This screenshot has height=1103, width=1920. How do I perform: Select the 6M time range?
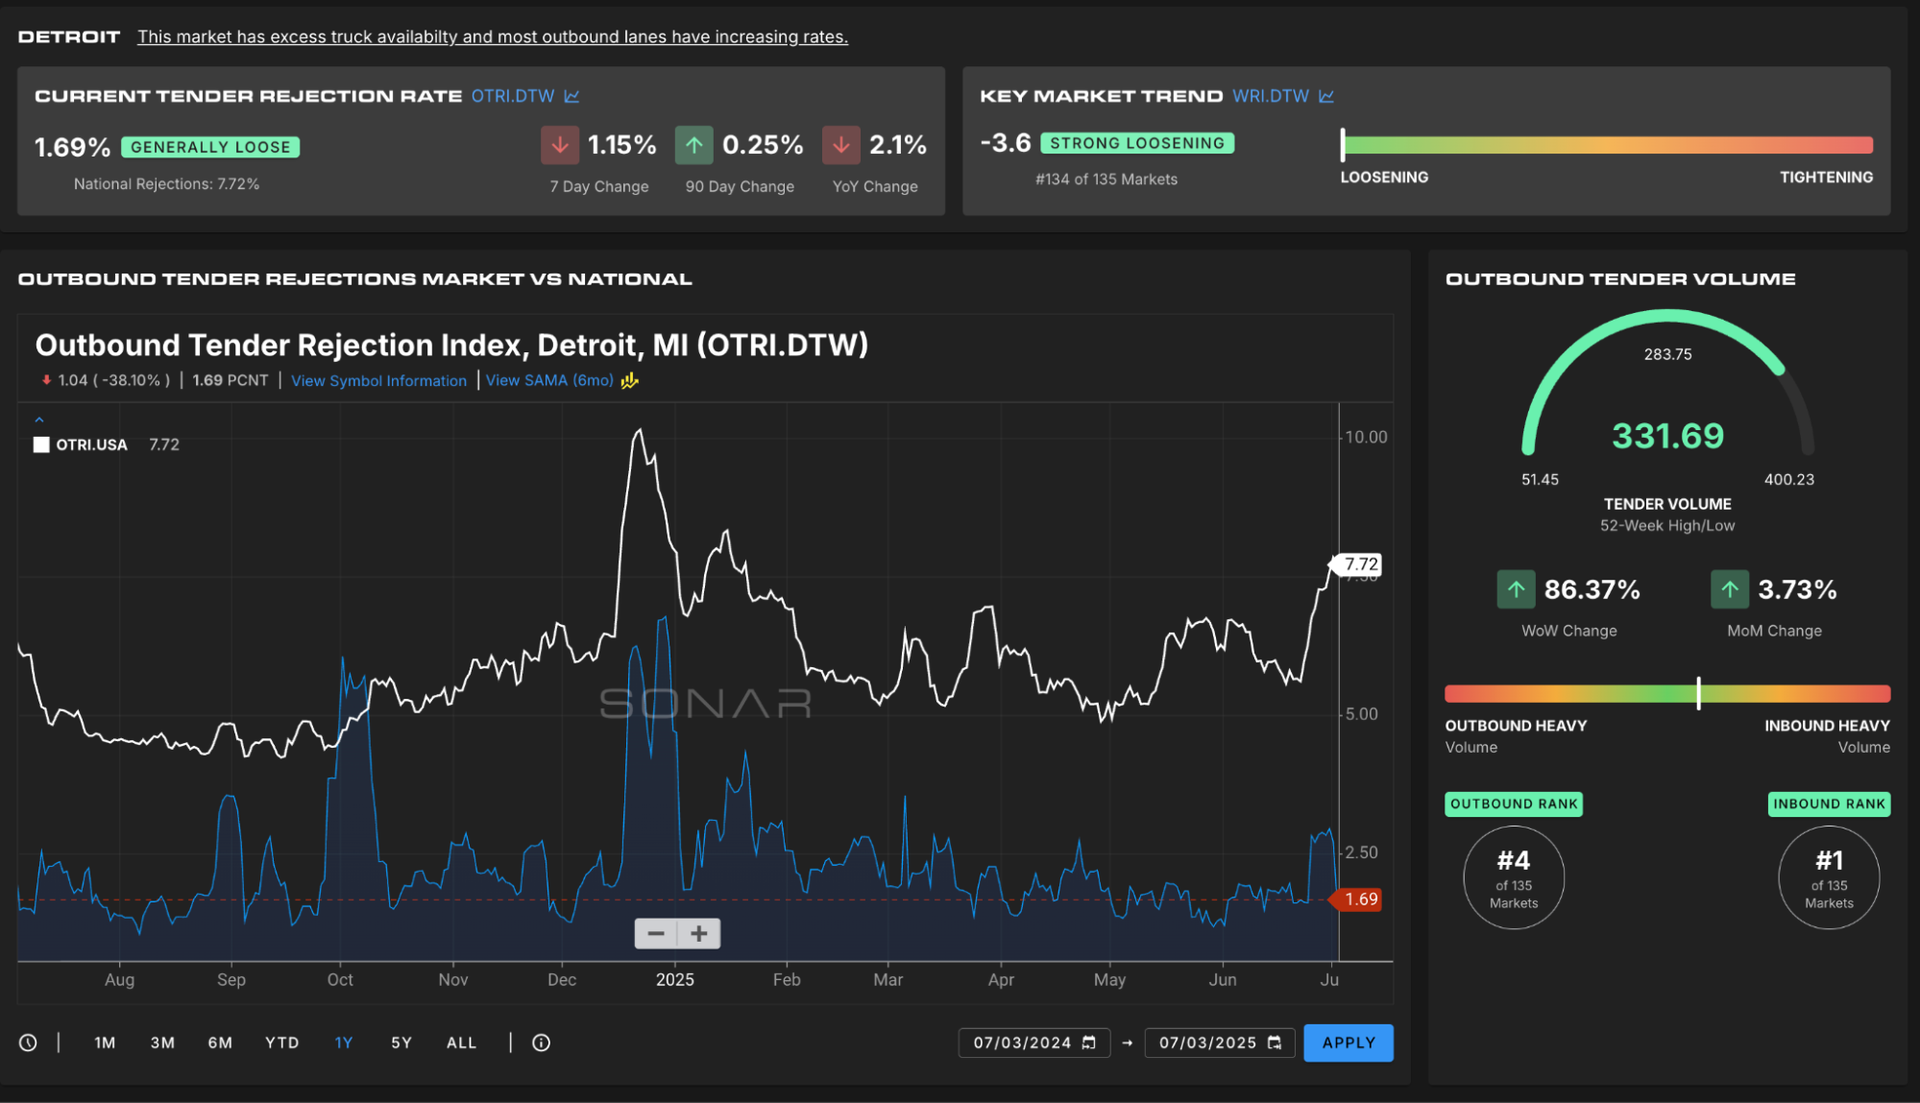(x=220, y=1043)
